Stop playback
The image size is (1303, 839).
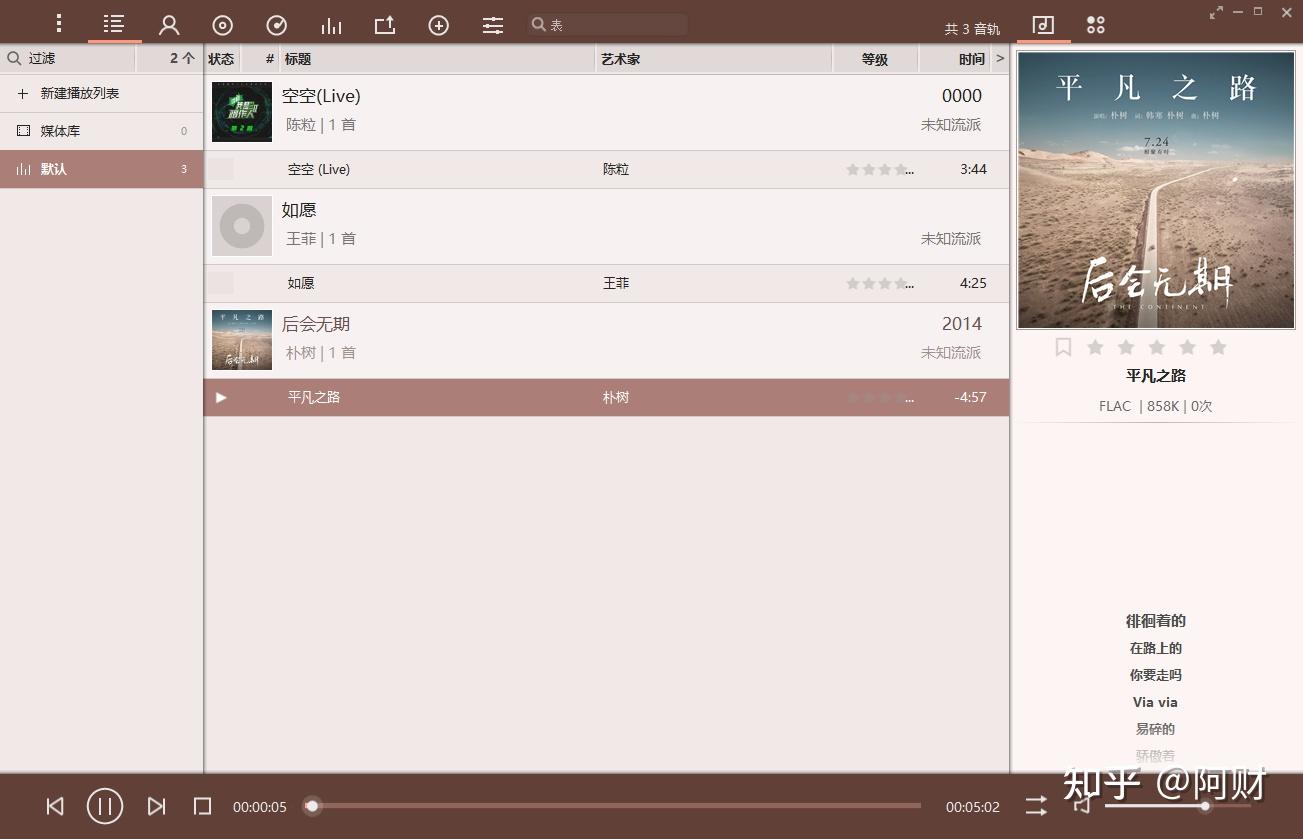[x=203, y=806]
